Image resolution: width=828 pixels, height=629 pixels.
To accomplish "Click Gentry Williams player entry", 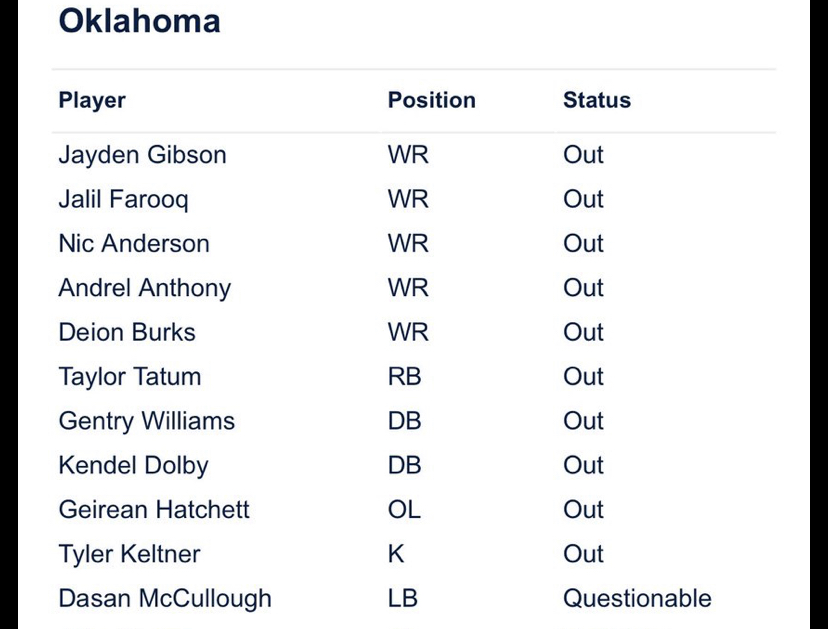I will coord(147,421).
